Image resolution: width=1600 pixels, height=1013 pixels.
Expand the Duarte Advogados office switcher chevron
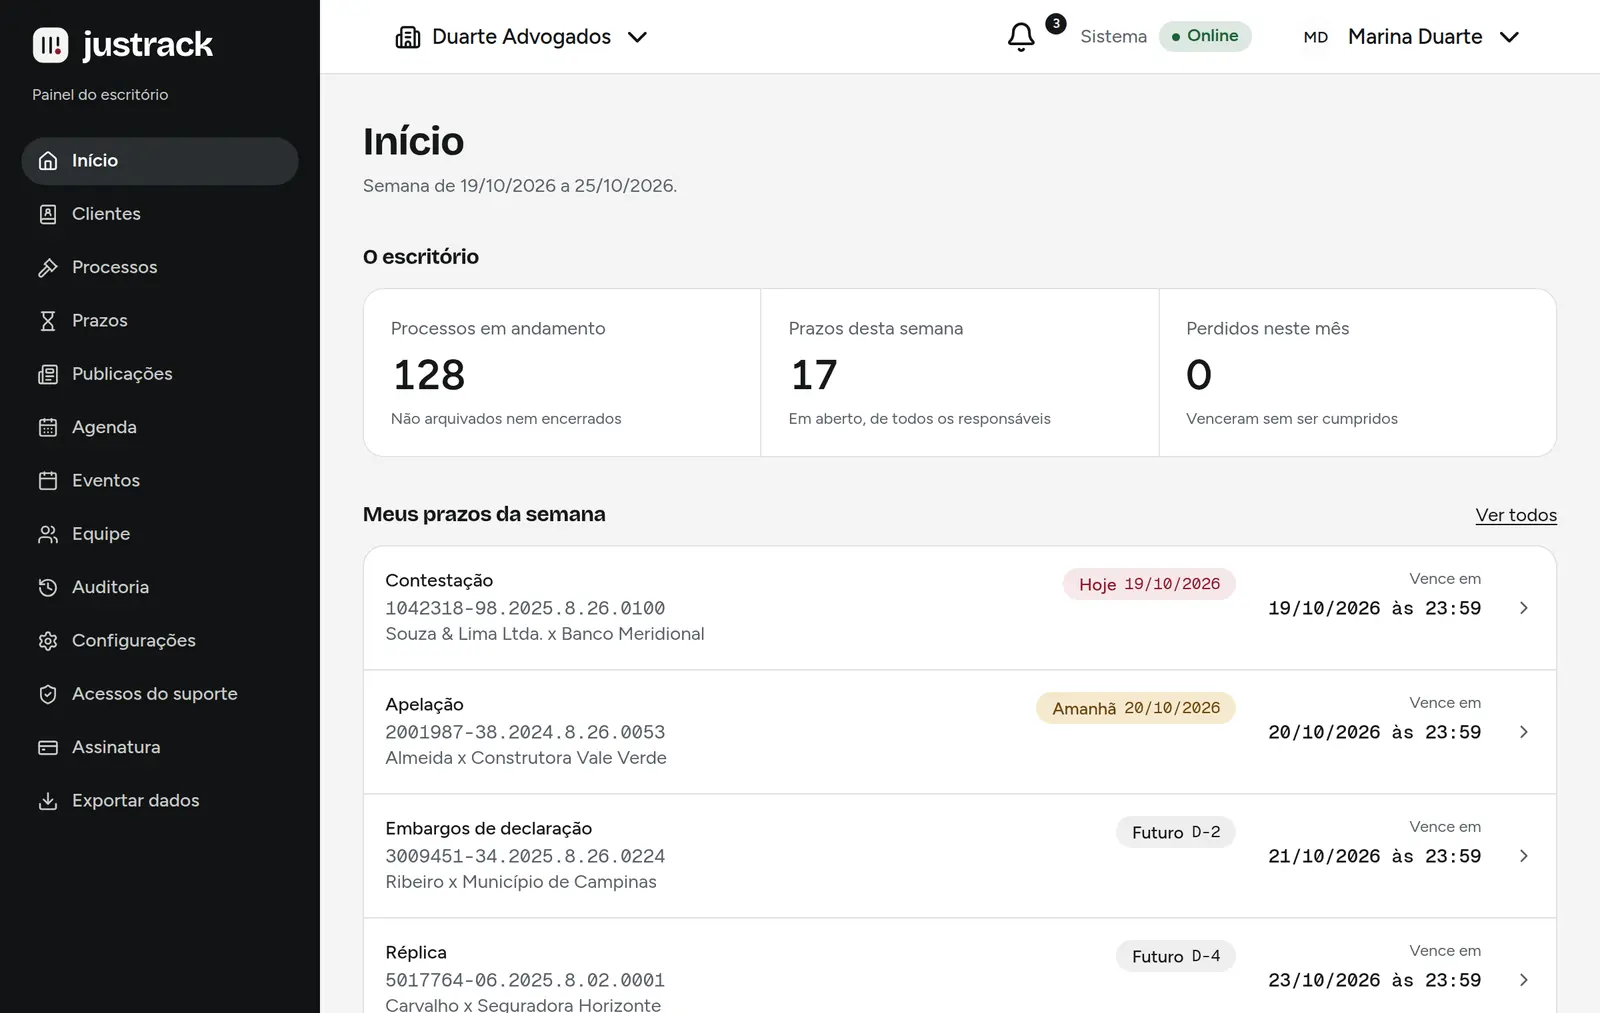(x=637, y=37)
